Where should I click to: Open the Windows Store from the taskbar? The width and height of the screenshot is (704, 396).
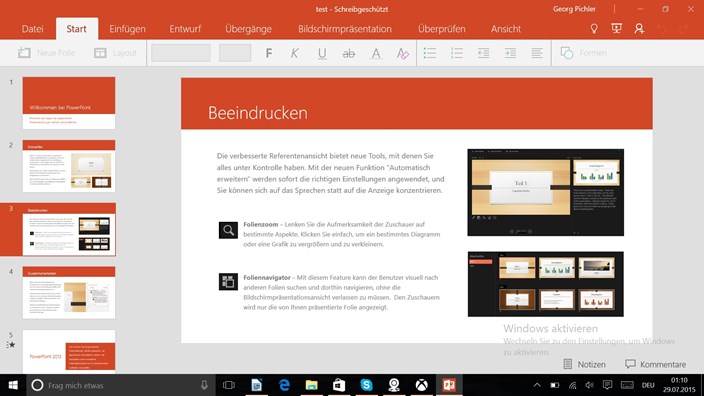(x=339, y=385)
